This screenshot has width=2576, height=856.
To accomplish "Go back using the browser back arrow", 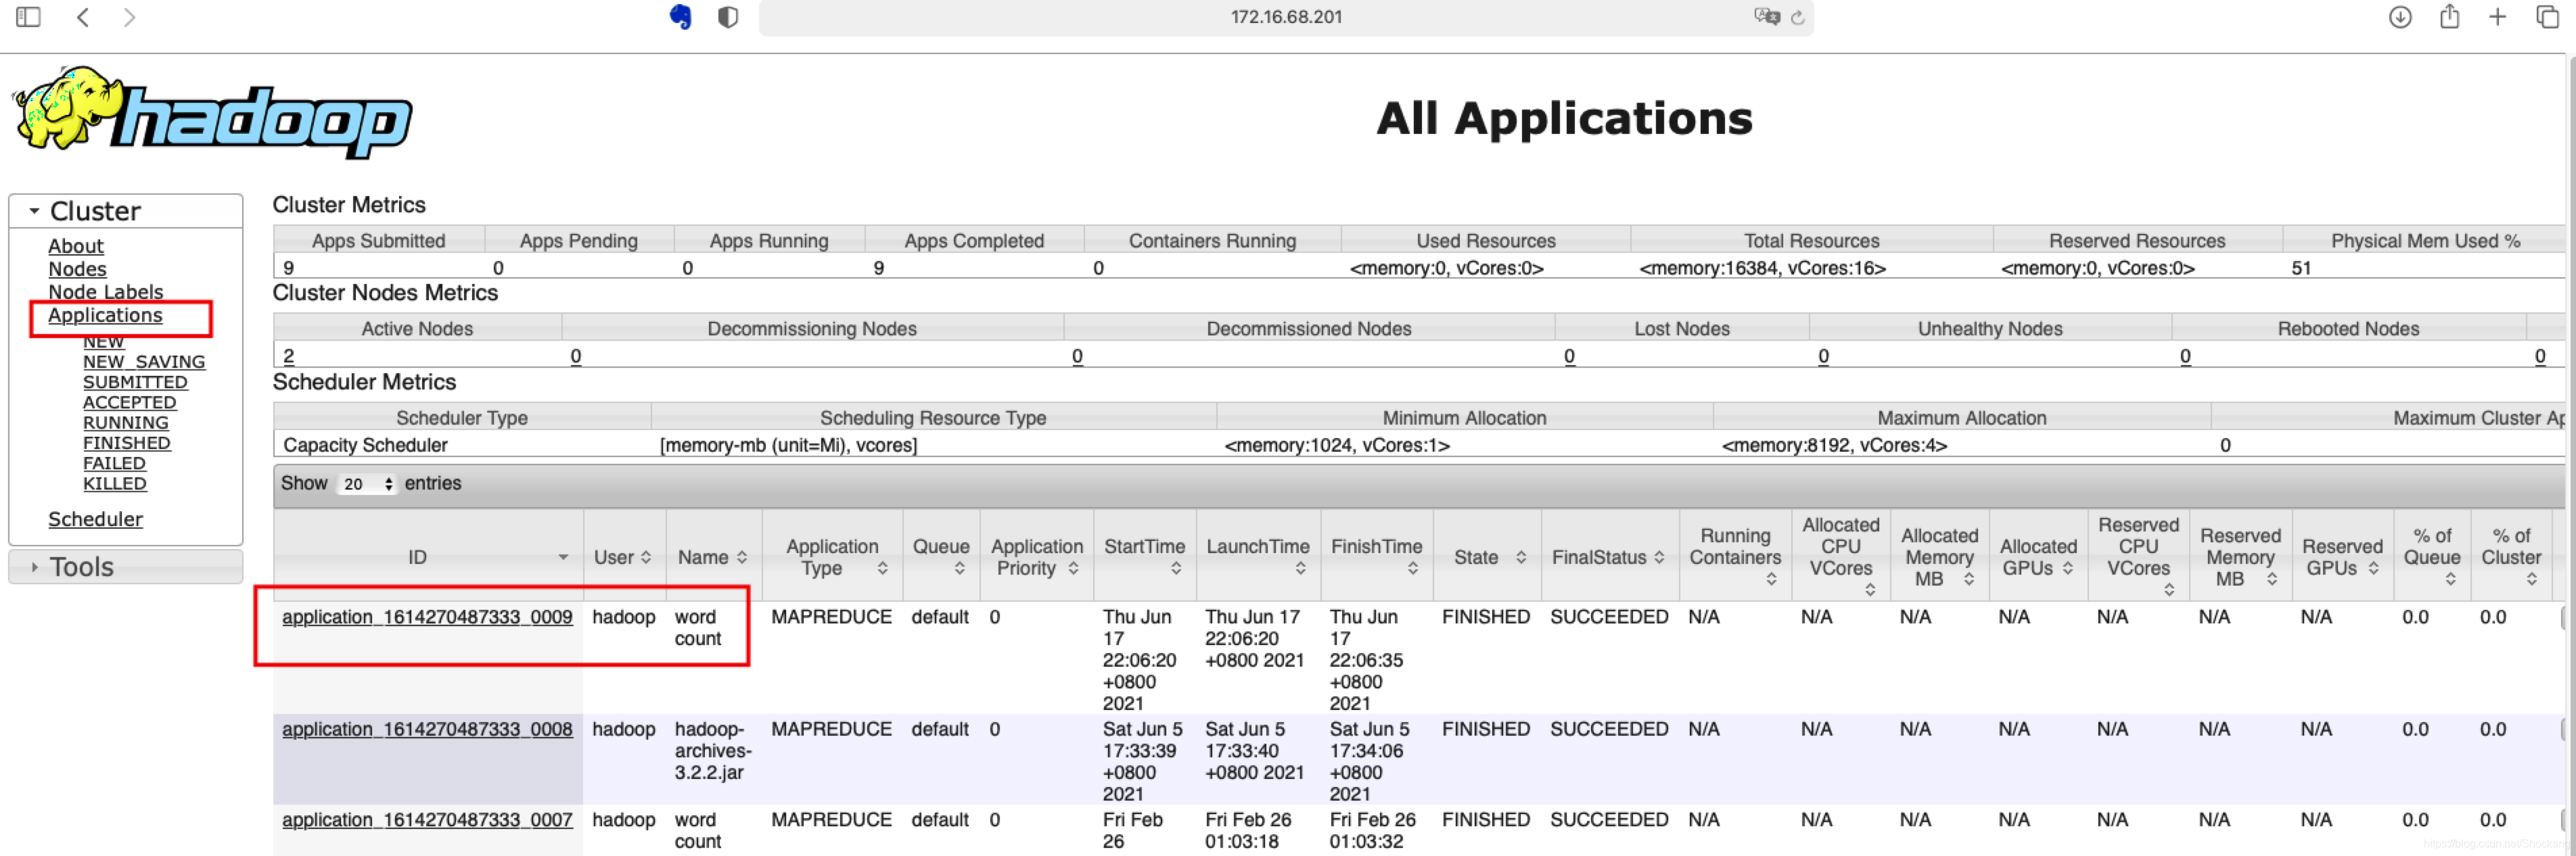I will click(84, 17).
